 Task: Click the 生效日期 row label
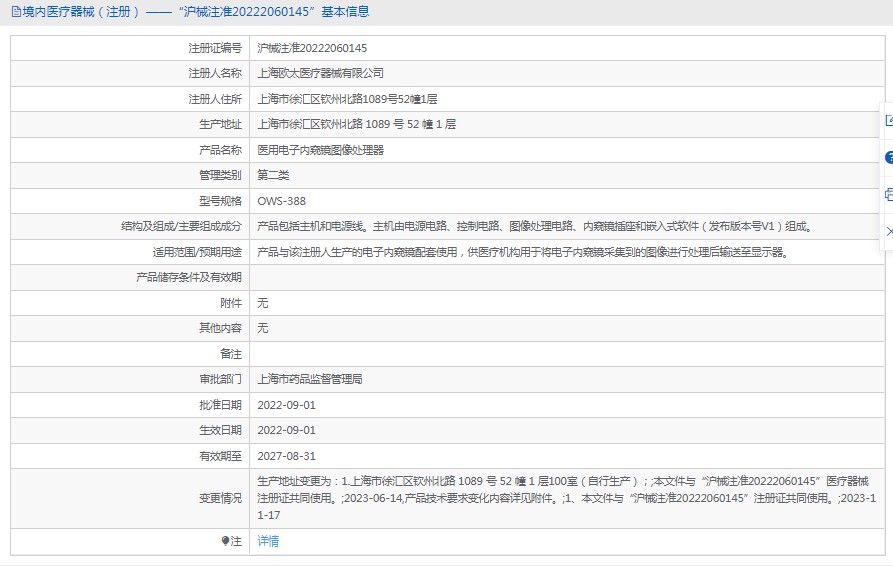point(220,430)
